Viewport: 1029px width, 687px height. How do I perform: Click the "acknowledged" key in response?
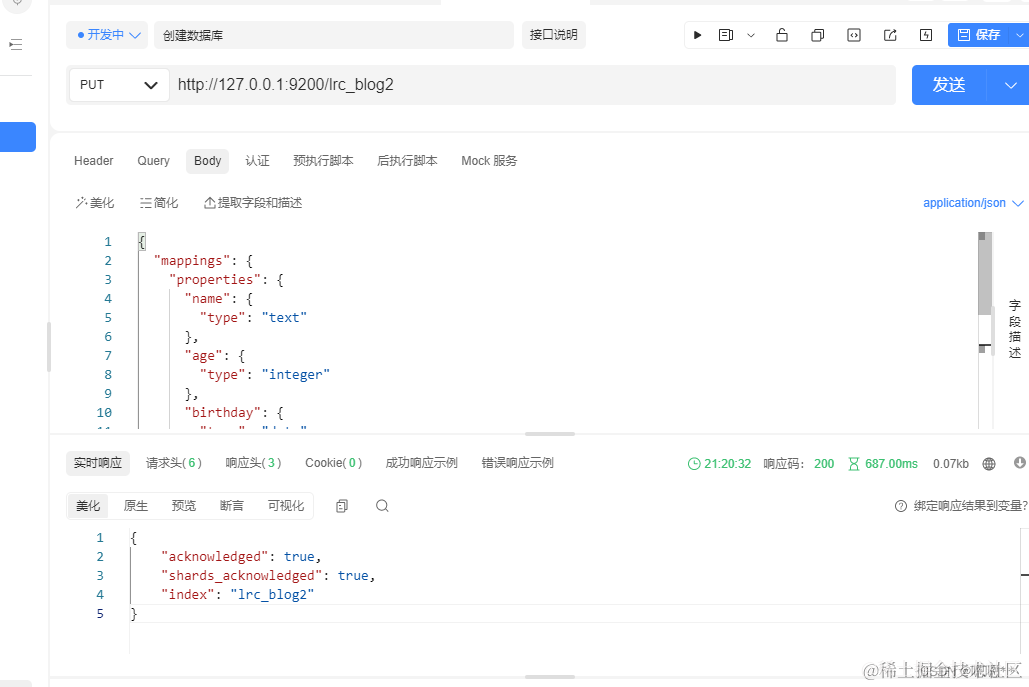215,556
